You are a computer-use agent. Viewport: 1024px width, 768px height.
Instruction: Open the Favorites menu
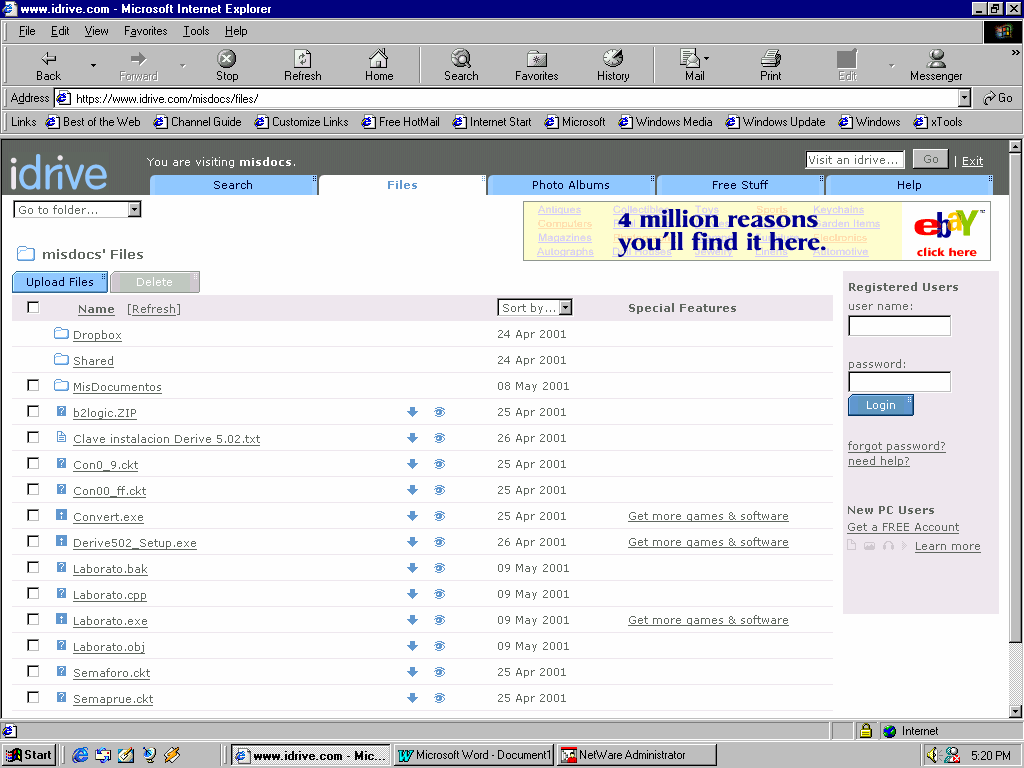click(x=146, y=31)
